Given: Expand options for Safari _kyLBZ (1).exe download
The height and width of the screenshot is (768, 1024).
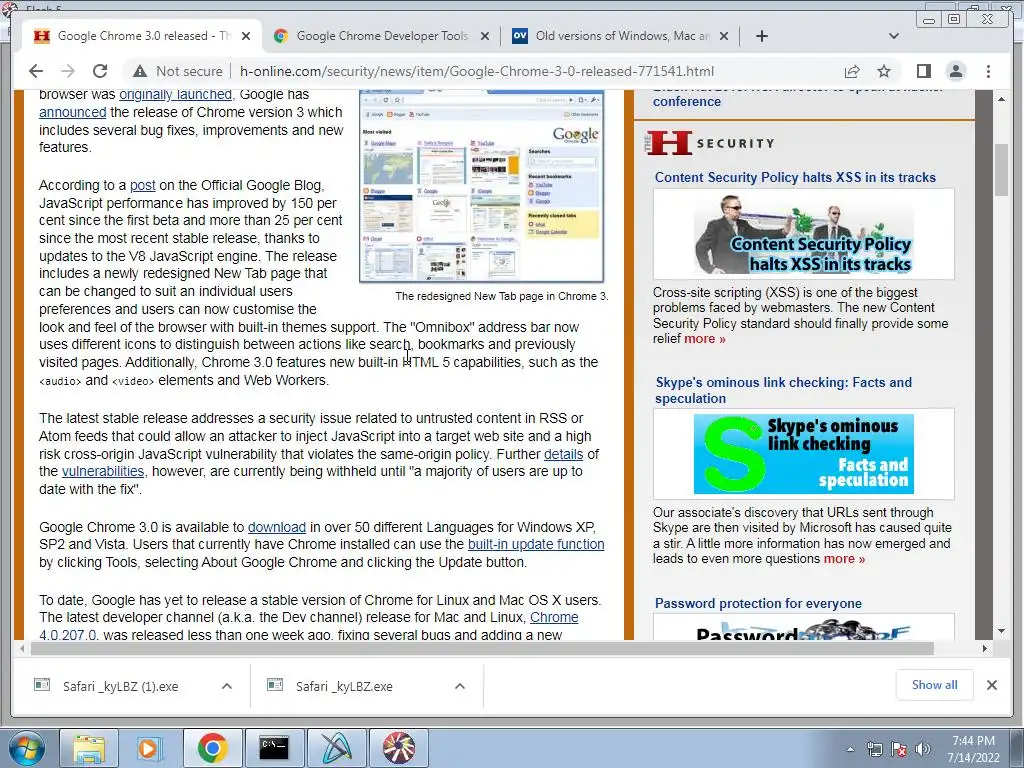Looking at the screenshot, I should pos(227,686).
